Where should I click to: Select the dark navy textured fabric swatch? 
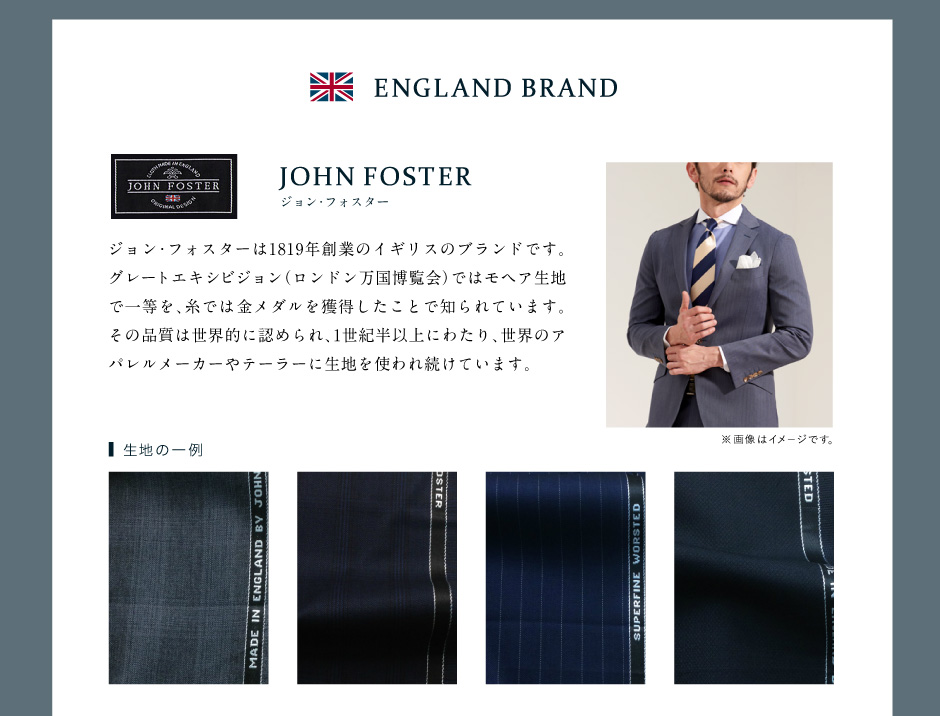[x=754, y=577]
